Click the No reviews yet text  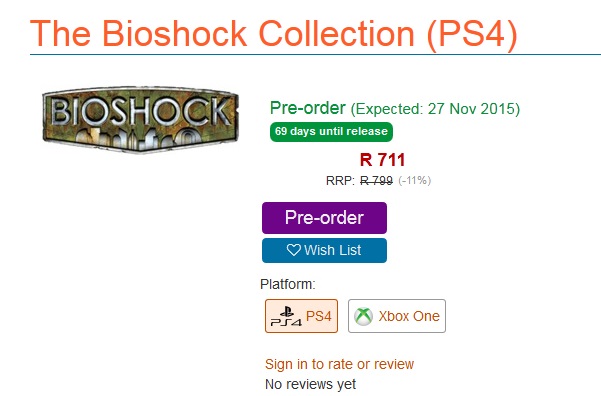point(310,384)
